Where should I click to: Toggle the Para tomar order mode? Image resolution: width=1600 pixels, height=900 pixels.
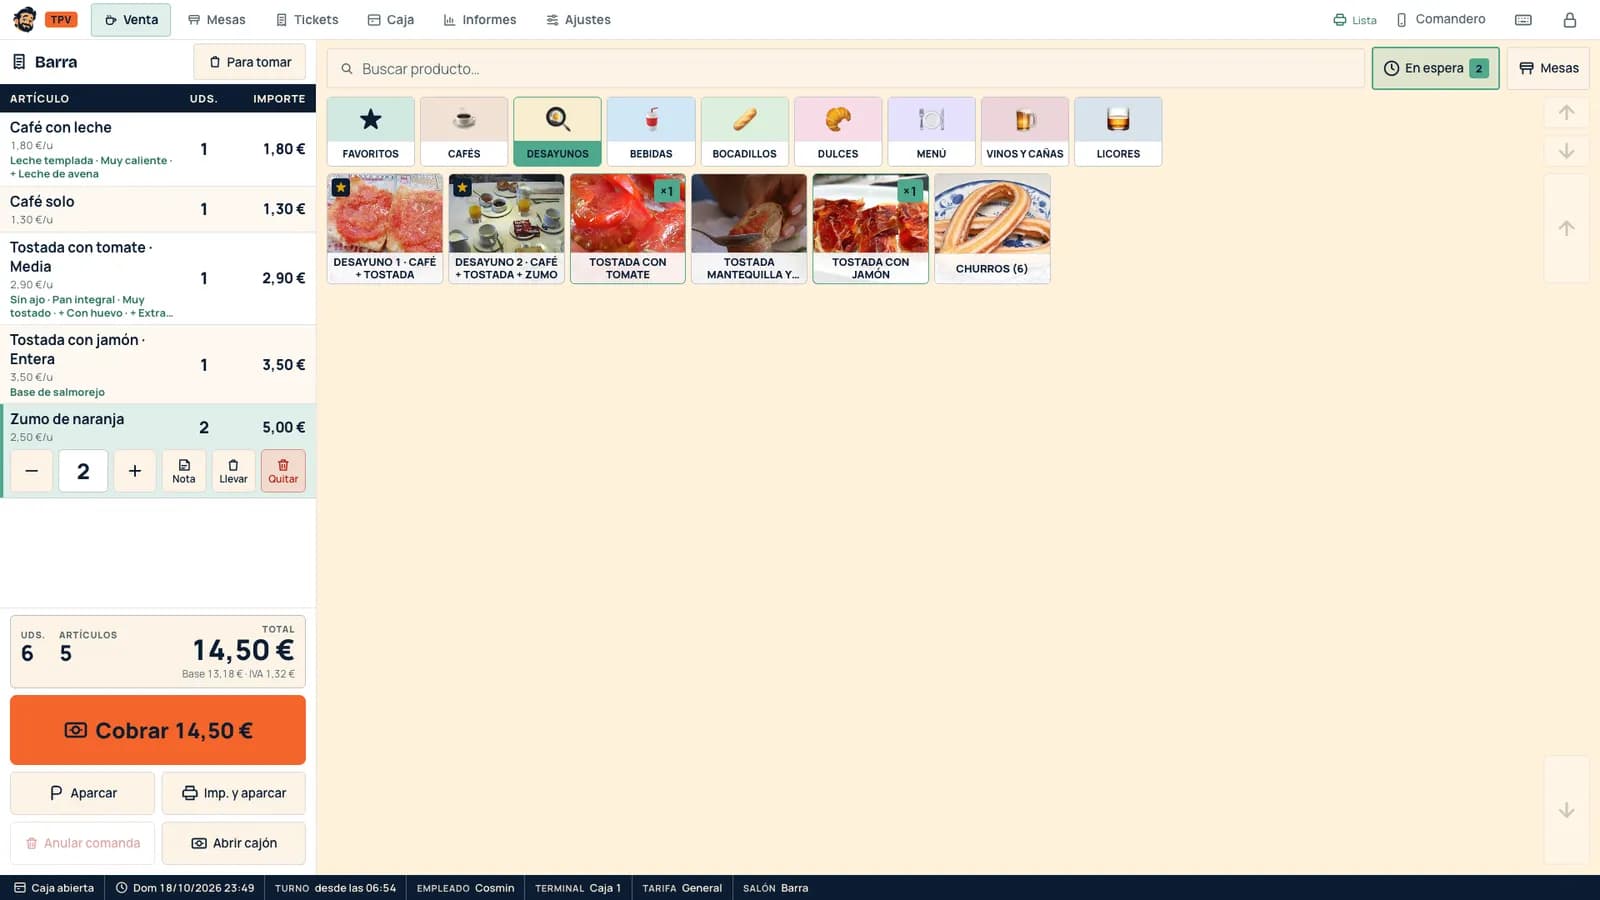[x=250, y=62]
